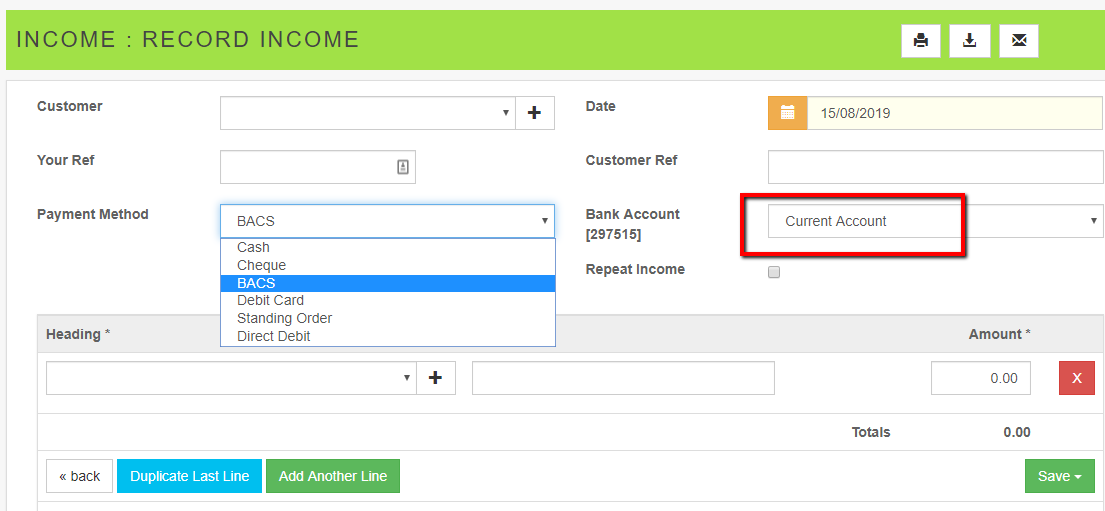The image size is (1105, 511).
Task: Select Cheque payment option
Action: (x=388, y=265)
